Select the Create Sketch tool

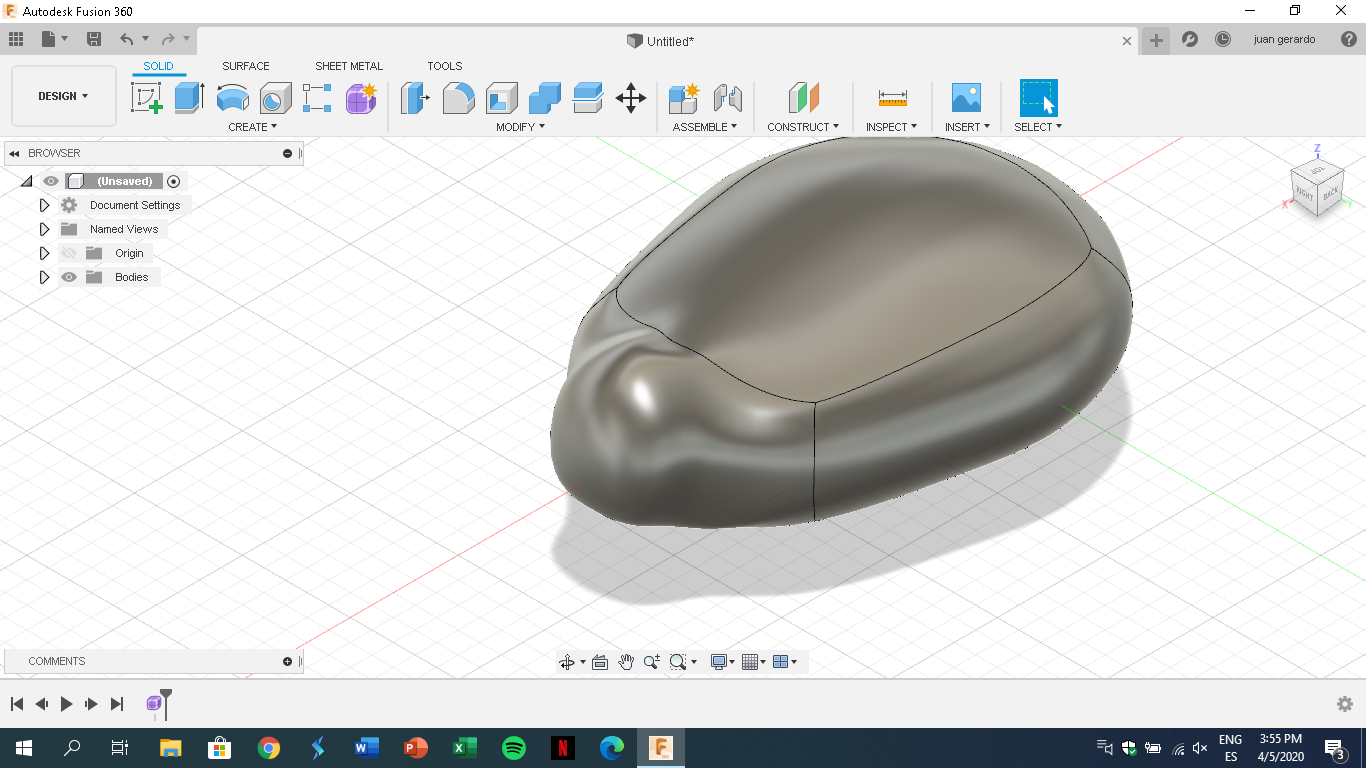click(x=146, y=97)
